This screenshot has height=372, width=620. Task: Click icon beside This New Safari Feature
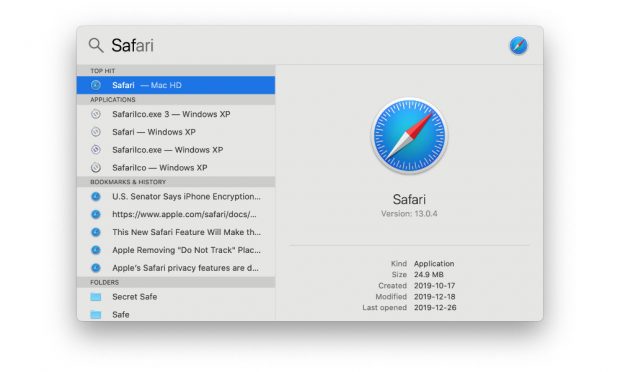point(96,232)
